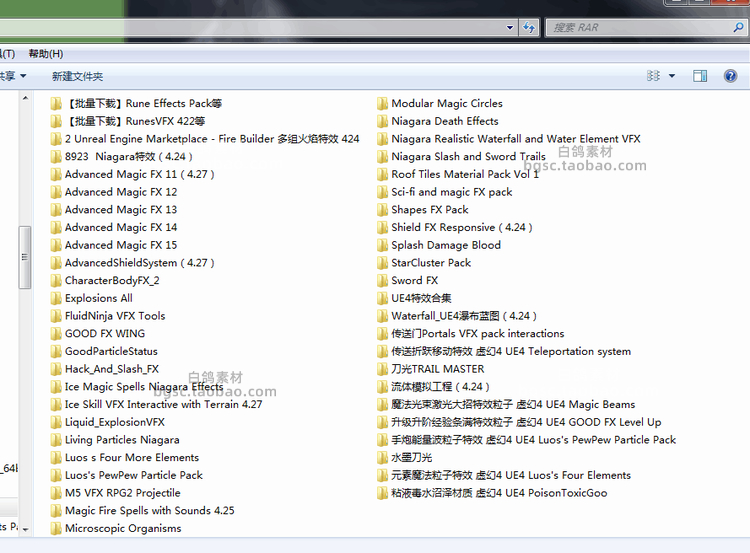The height and width of the screenshot is (553, 750).
Task: Select '流体模拟工程 ( 4.24 )' folder
Action: tap(440, 387)
